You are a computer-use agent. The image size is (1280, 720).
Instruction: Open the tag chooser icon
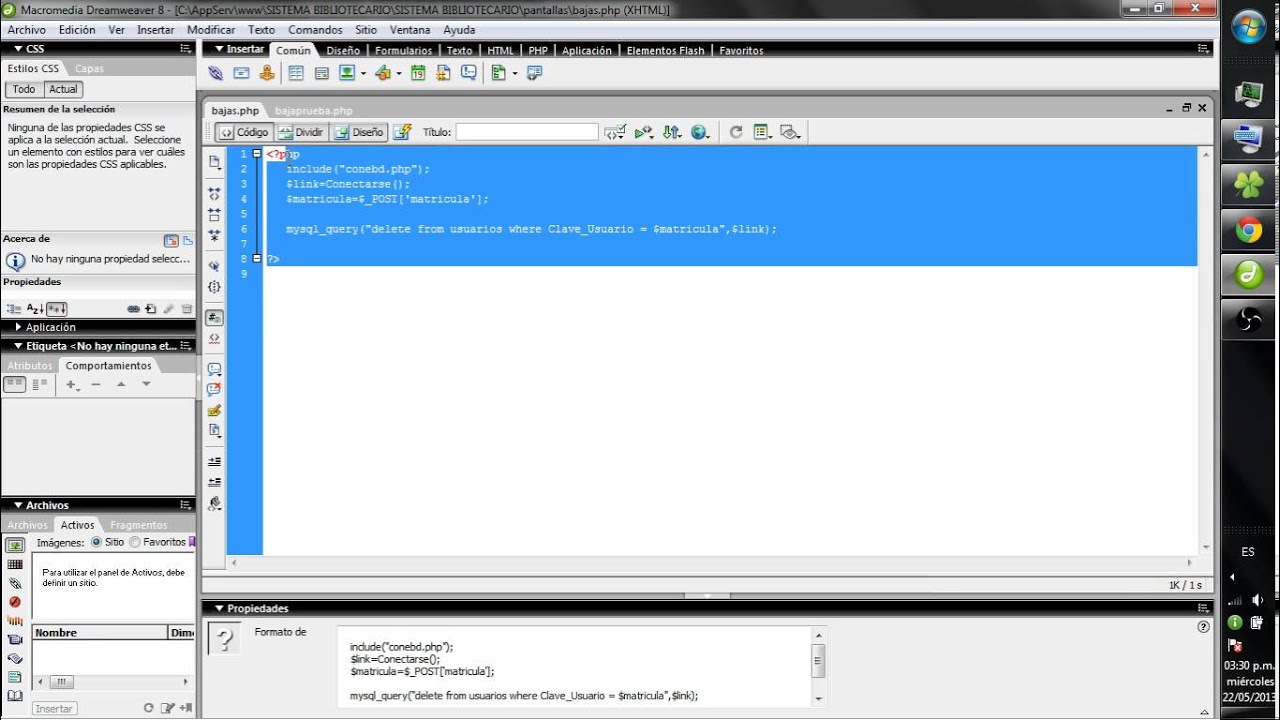[x=534, y=73]
